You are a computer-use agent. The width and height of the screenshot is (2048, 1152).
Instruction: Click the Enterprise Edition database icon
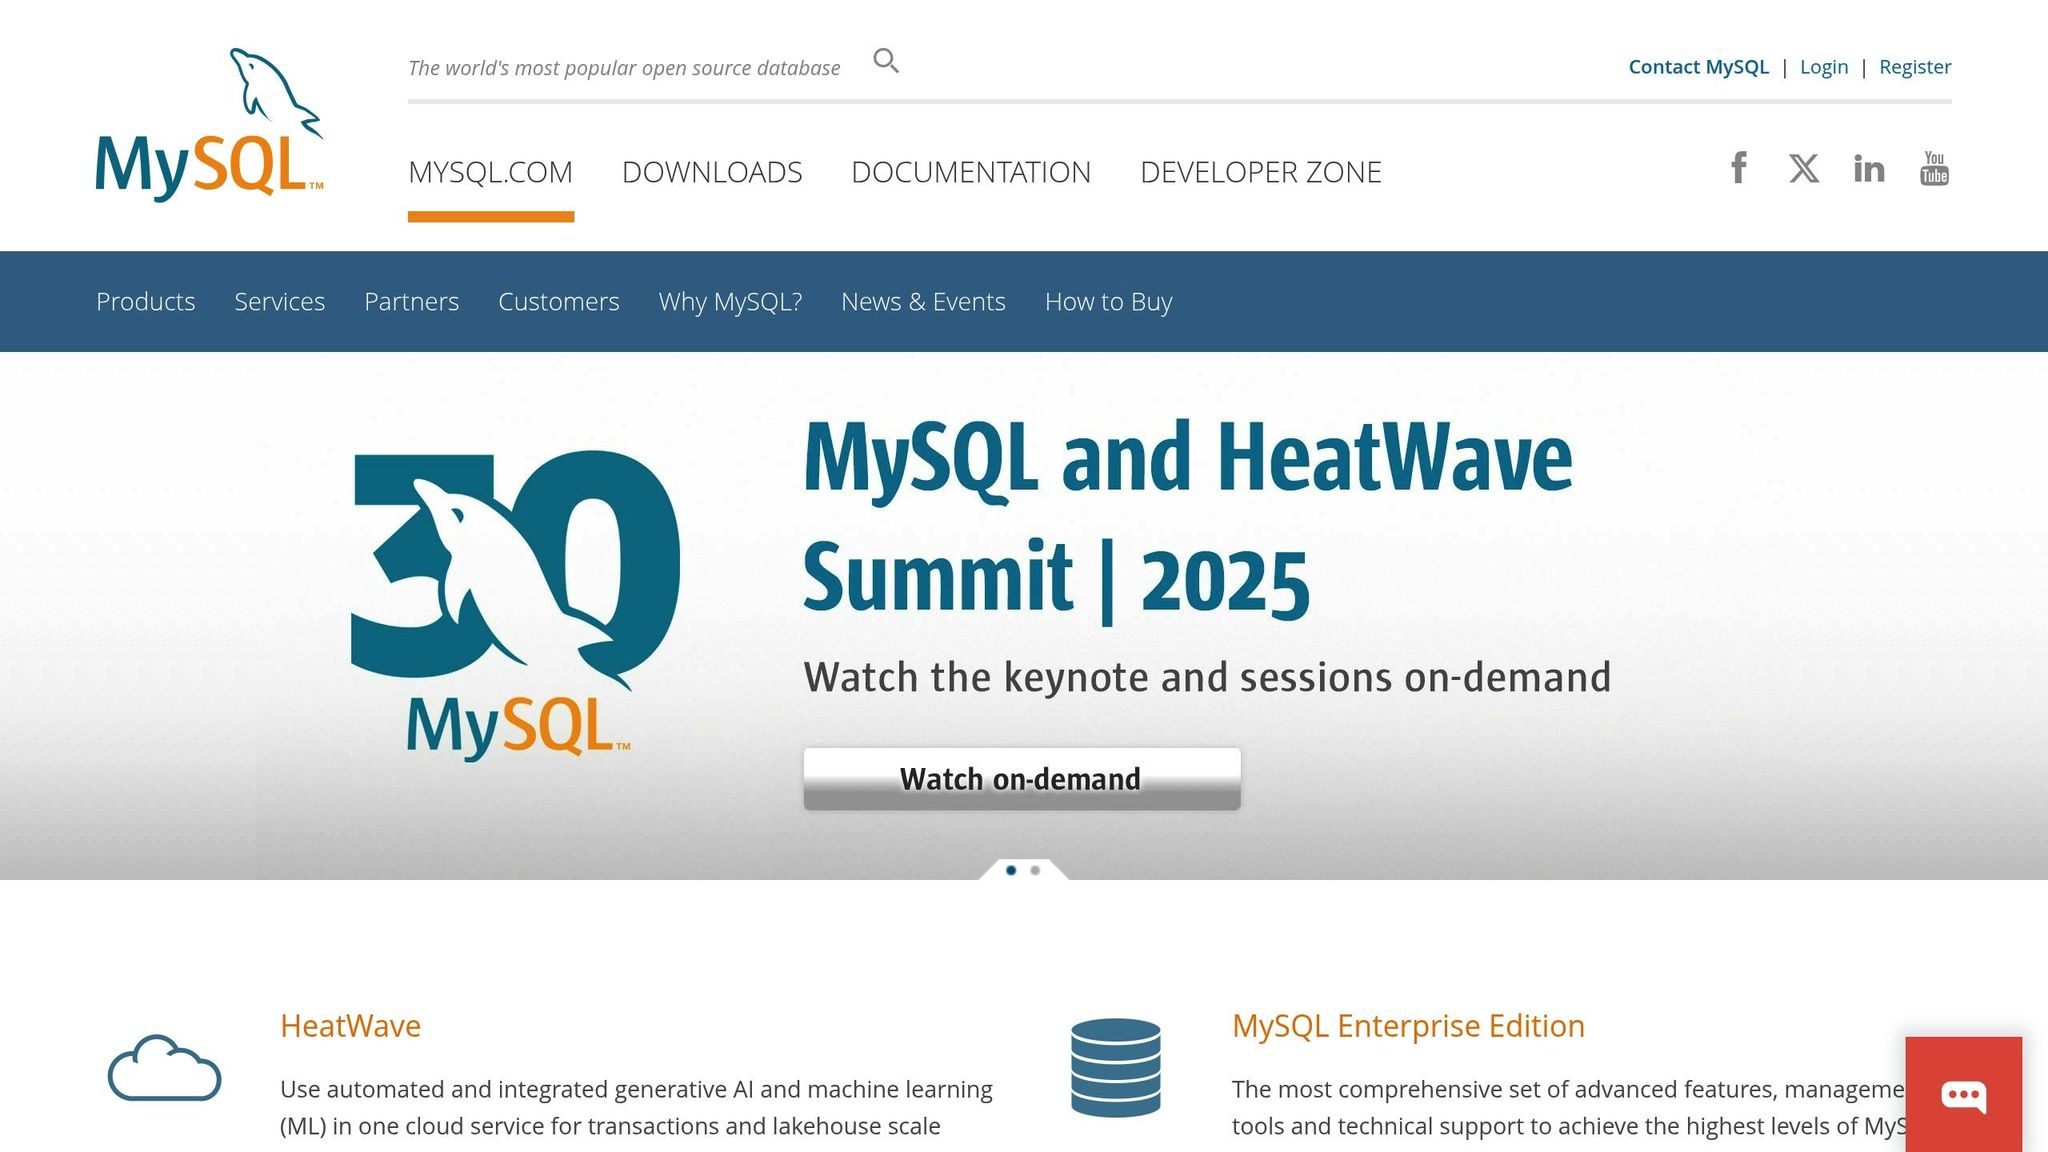pyautogui.click(x=1116, y=1067)
